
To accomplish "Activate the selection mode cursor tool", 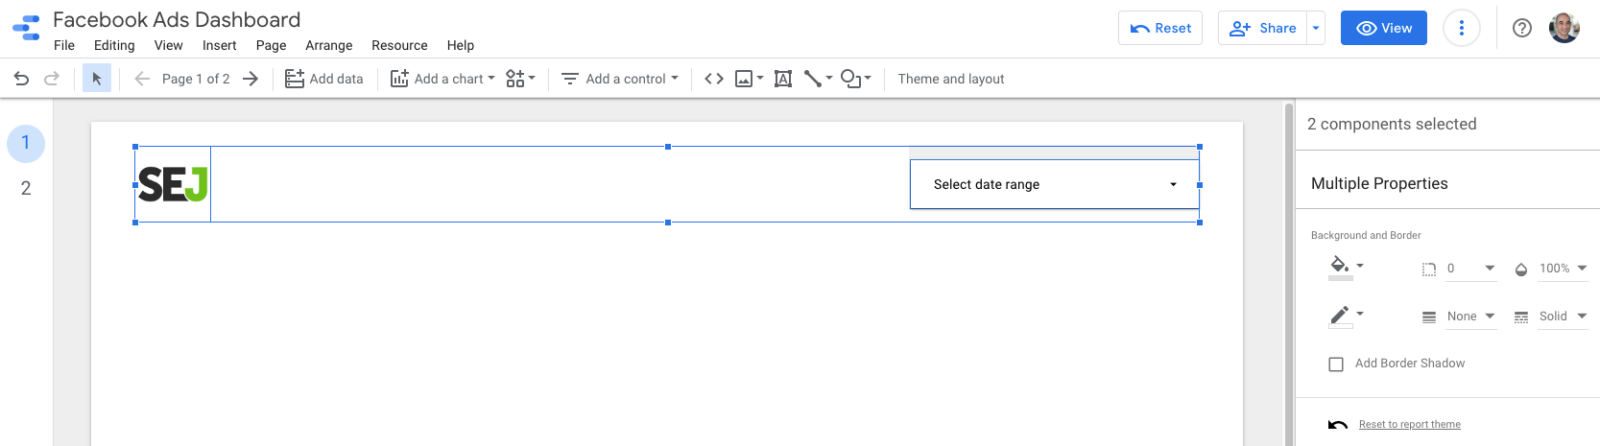I will (x=97, y=78).
